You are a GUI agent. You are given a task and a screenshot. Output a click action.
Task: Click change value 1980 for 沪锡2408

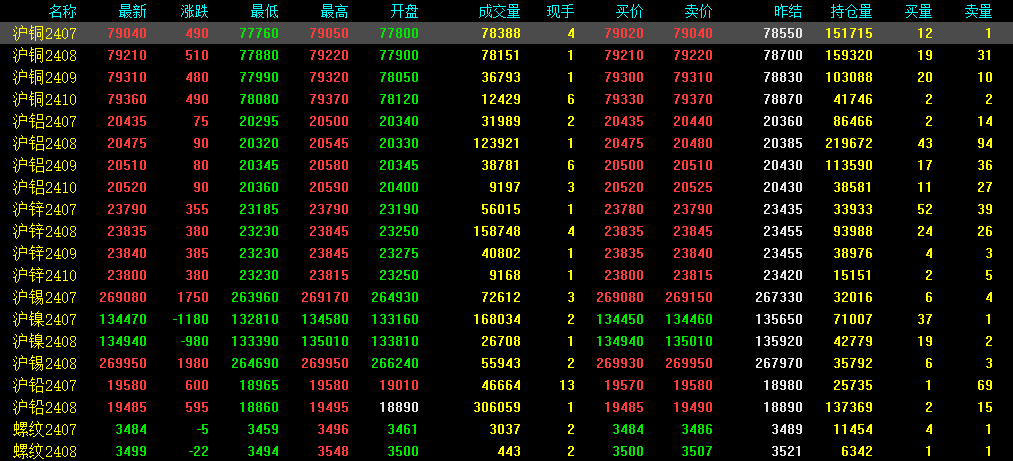(x=194, y=364)
